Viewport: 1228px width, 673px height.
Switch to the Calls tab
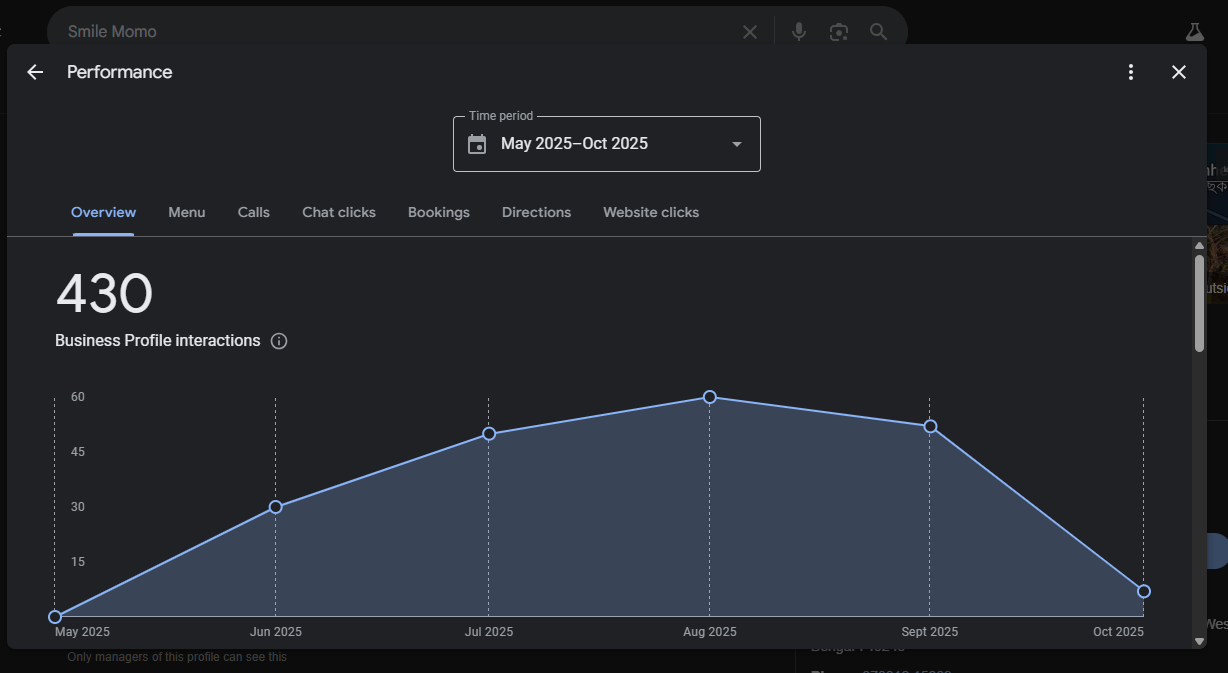[254, 212]
